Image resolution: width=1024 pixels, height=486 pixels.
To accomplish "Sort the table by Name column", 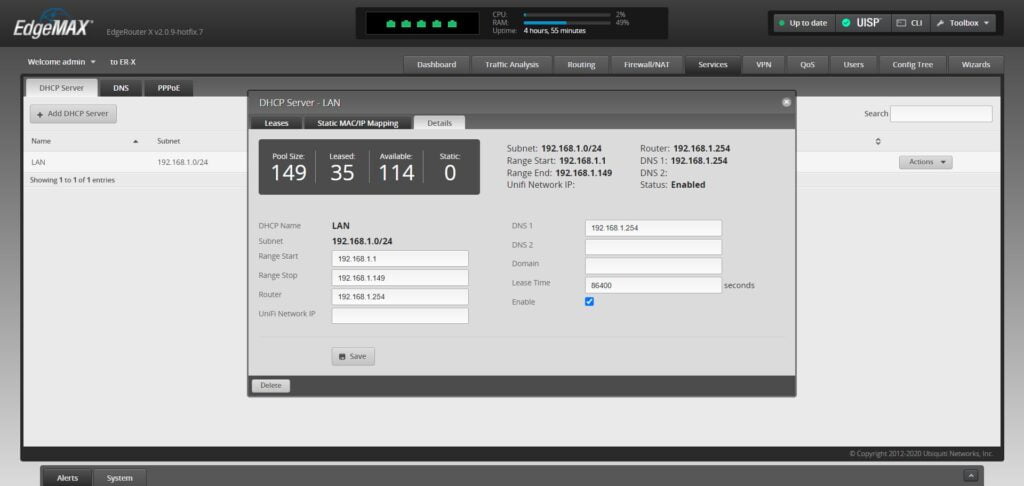I will [84, 141].
